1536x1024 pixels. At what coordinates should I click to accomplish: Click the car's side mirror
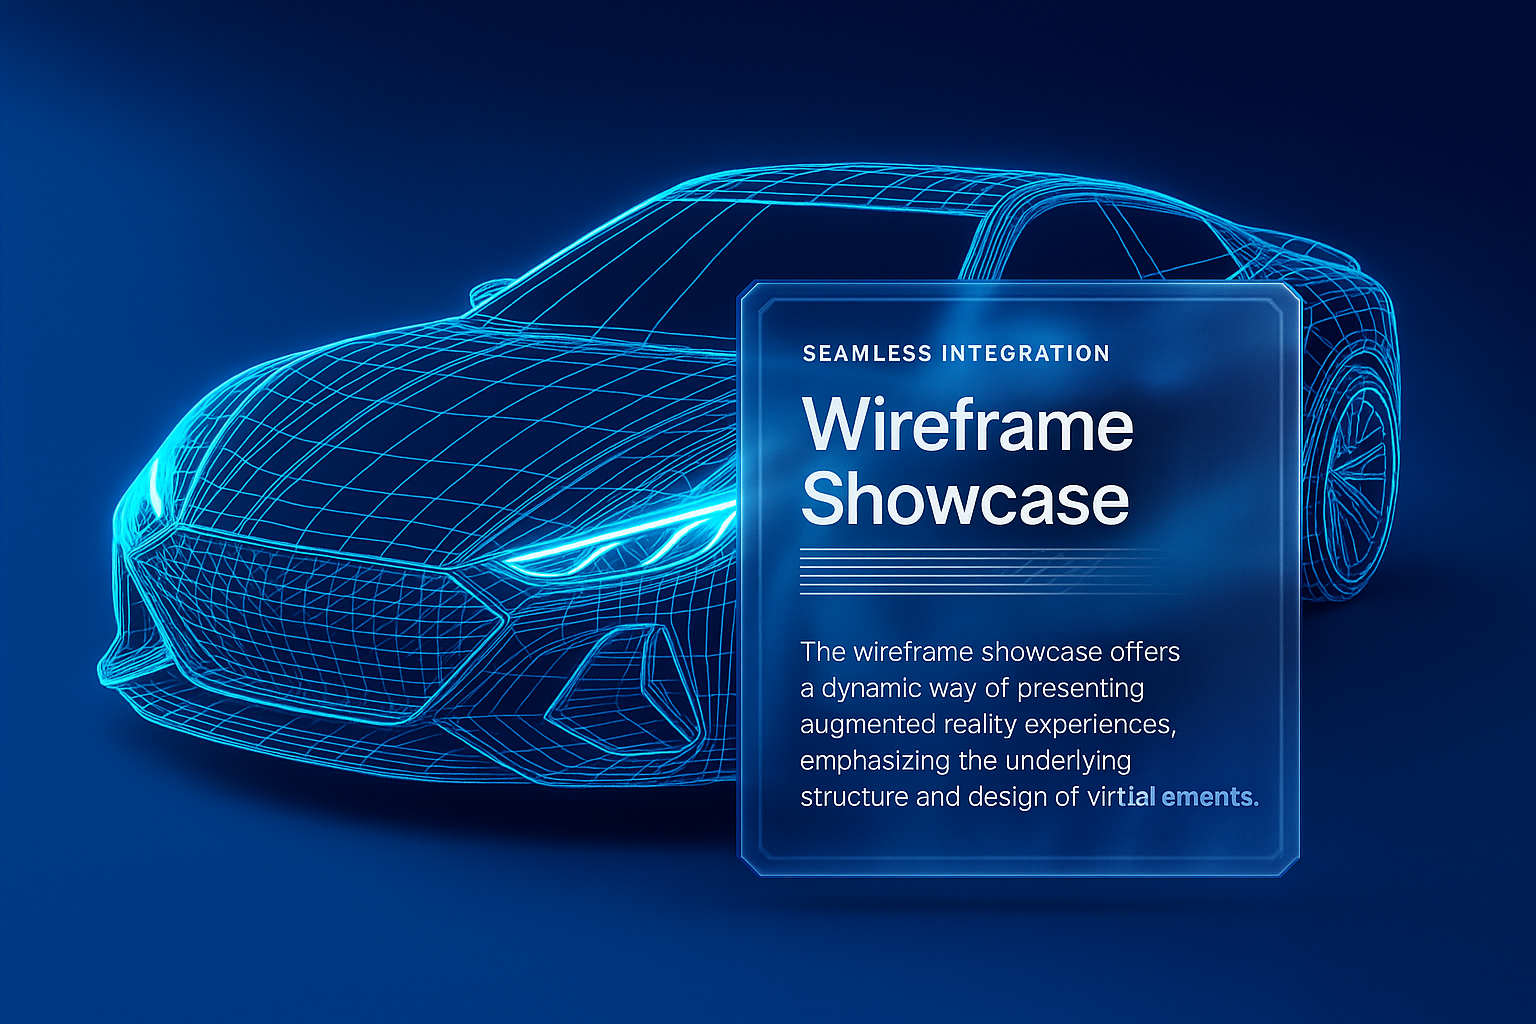click(488, 291)
